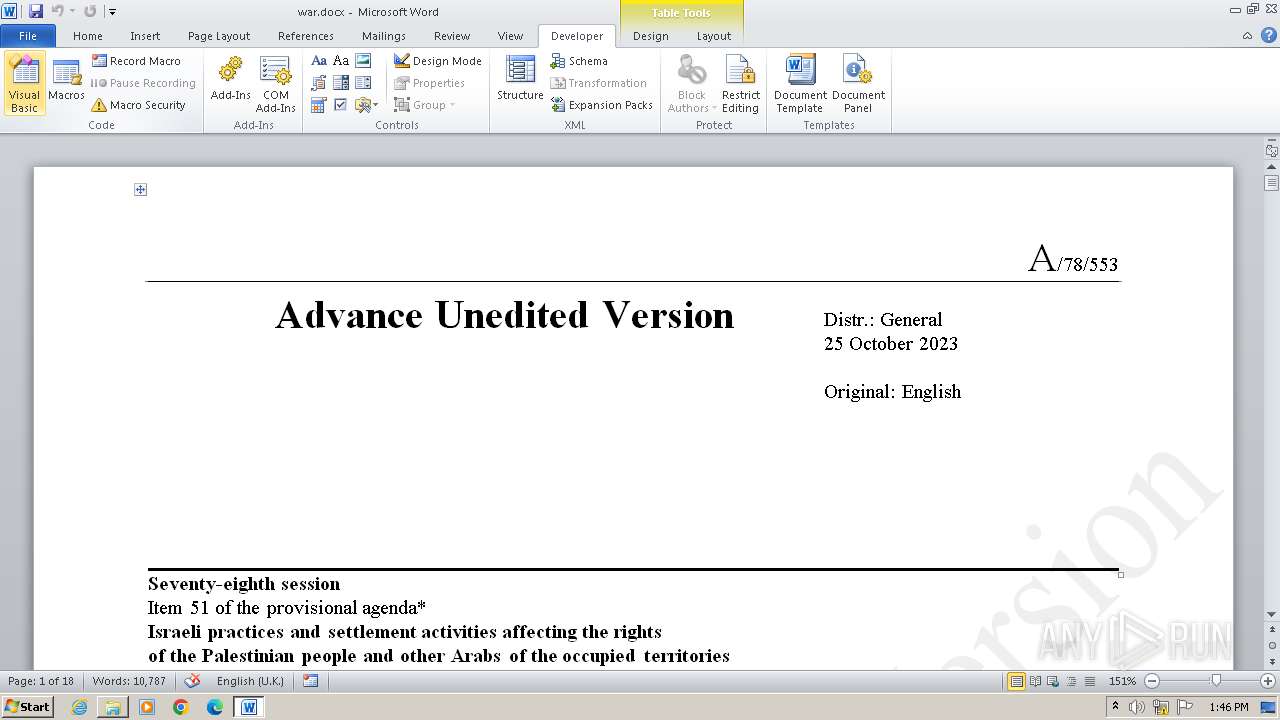Click vertical scrollbar down arrow
The width and height of the screenshot is (1280, 720).
1271,614
